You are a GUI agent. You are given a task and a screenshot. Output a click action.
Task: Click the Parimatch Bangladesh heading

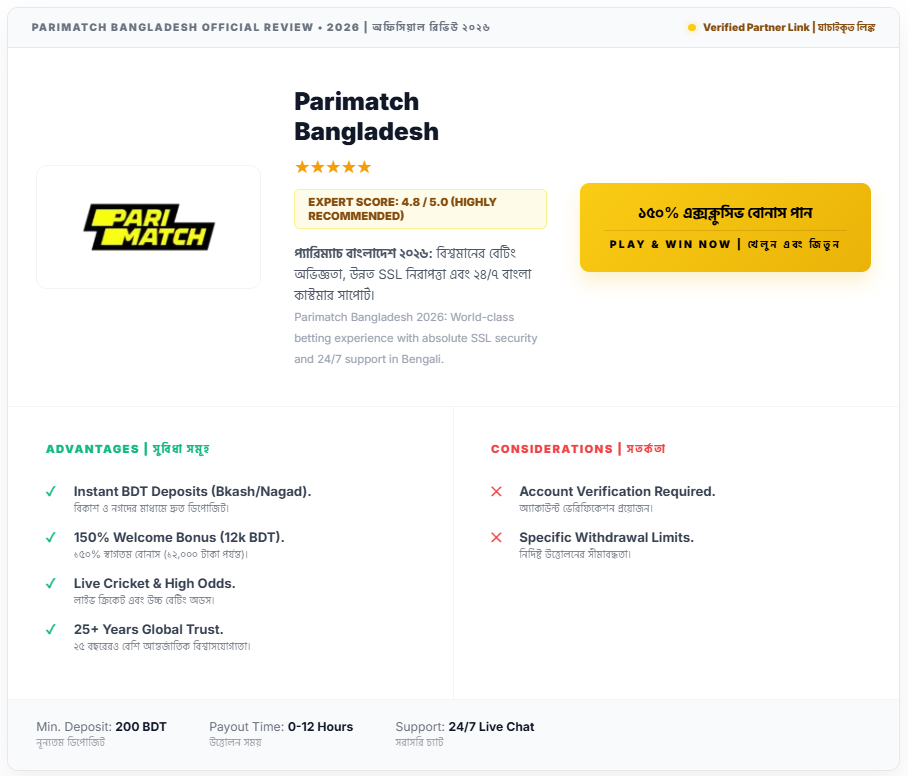point(366,116)
